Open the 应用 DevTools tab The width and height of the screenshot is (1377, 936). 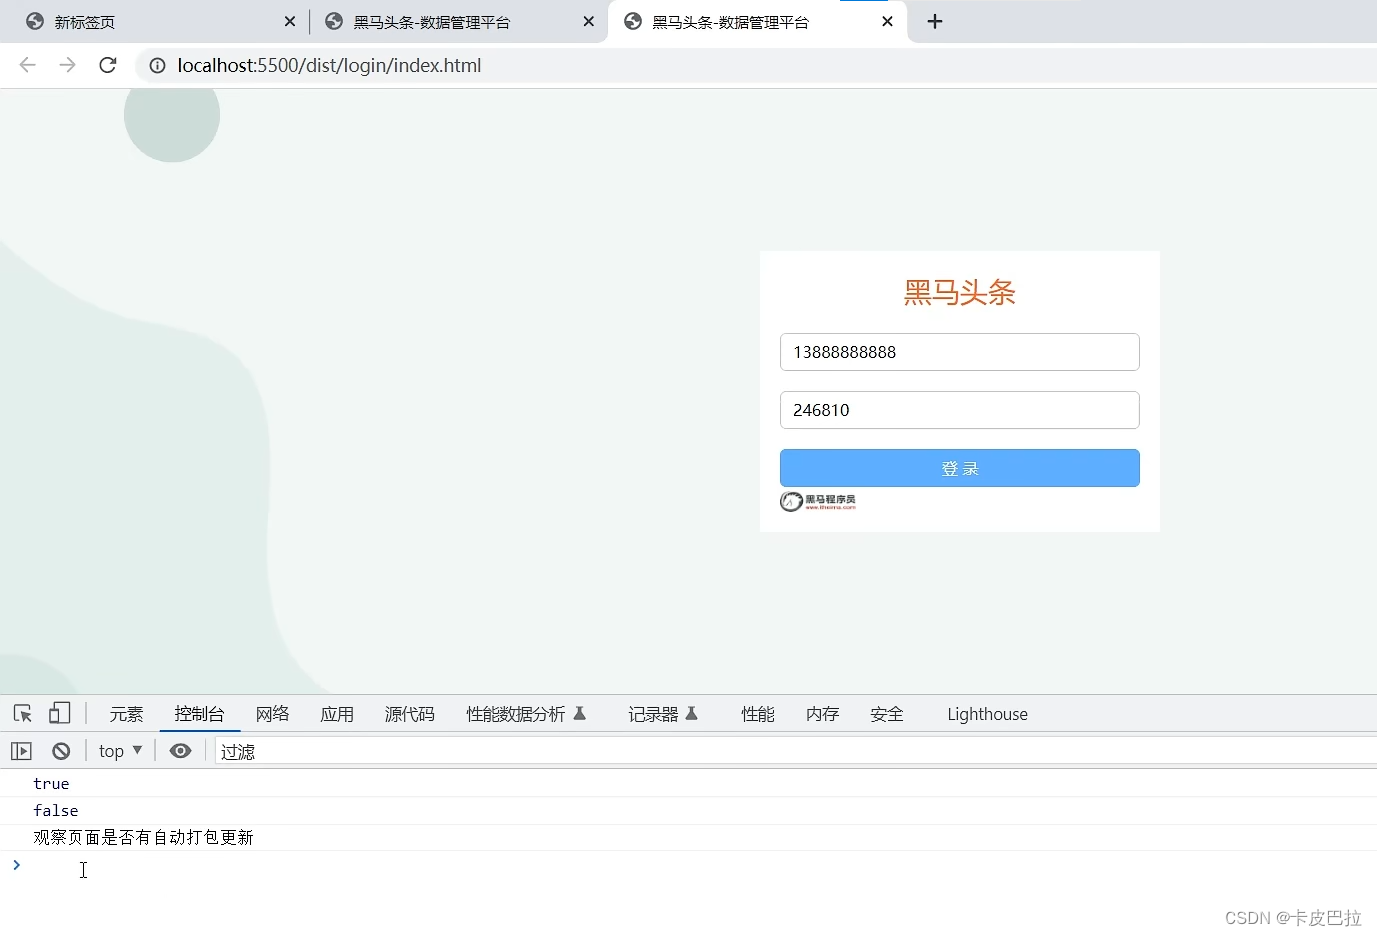coord(337,714)
